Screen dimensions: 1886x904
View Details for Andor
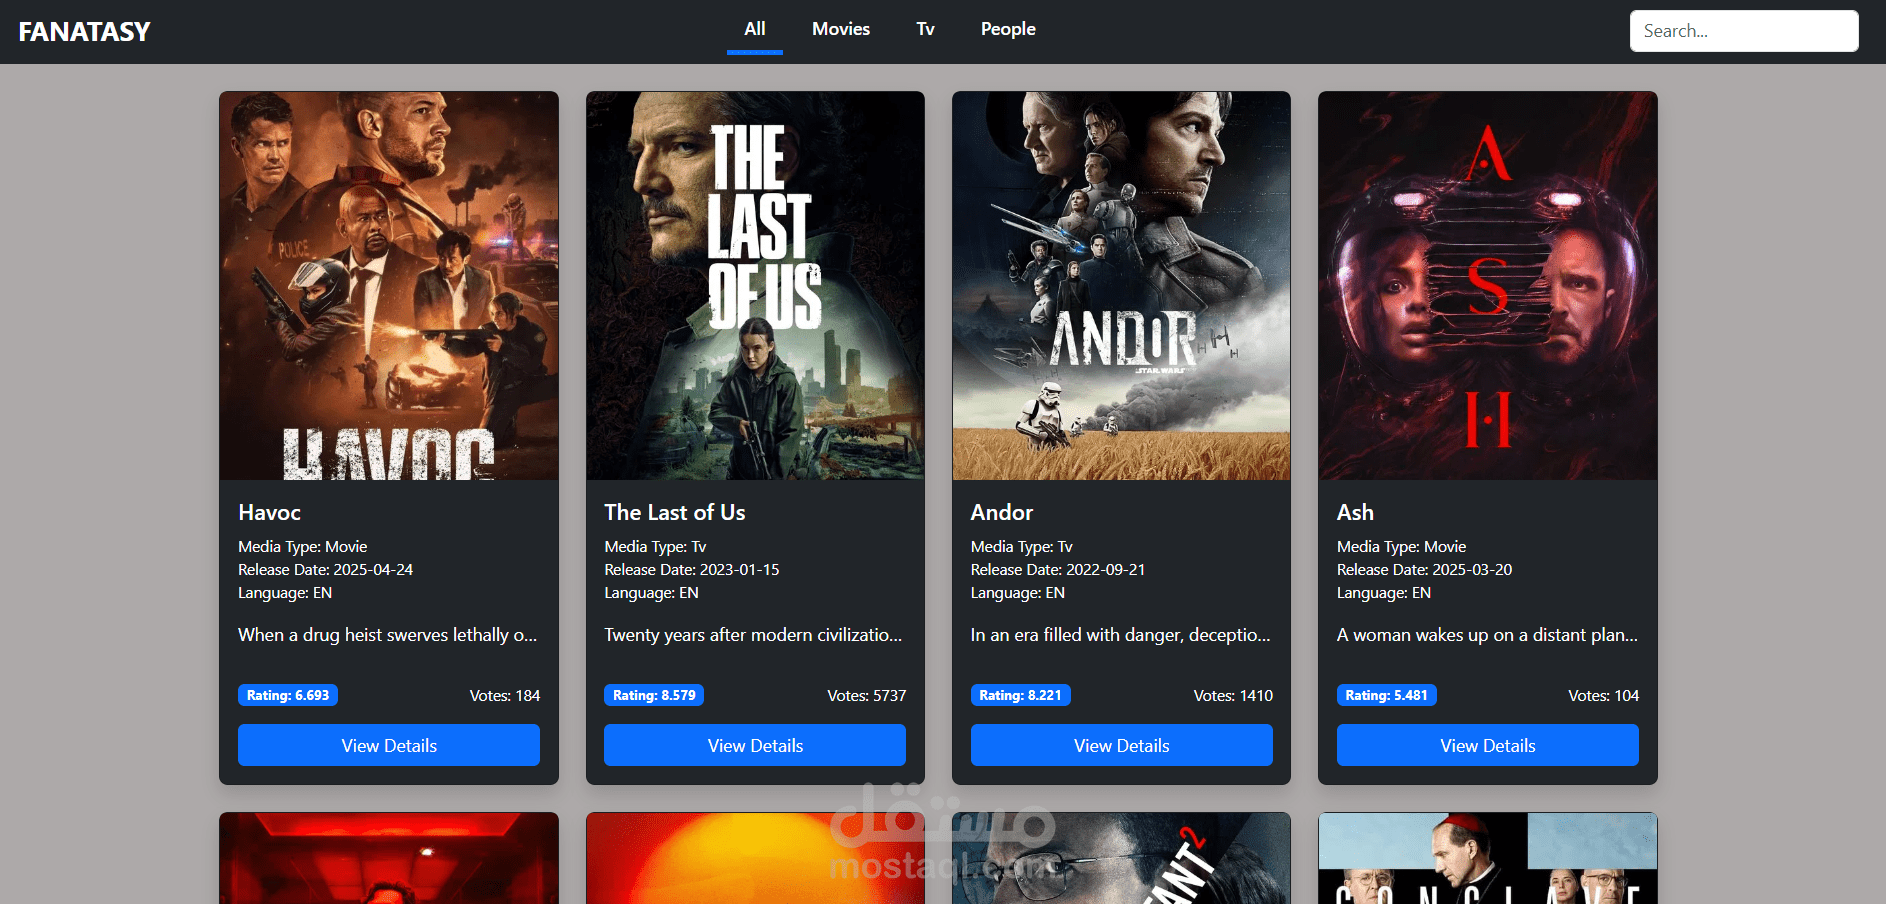pos(1122,745)
